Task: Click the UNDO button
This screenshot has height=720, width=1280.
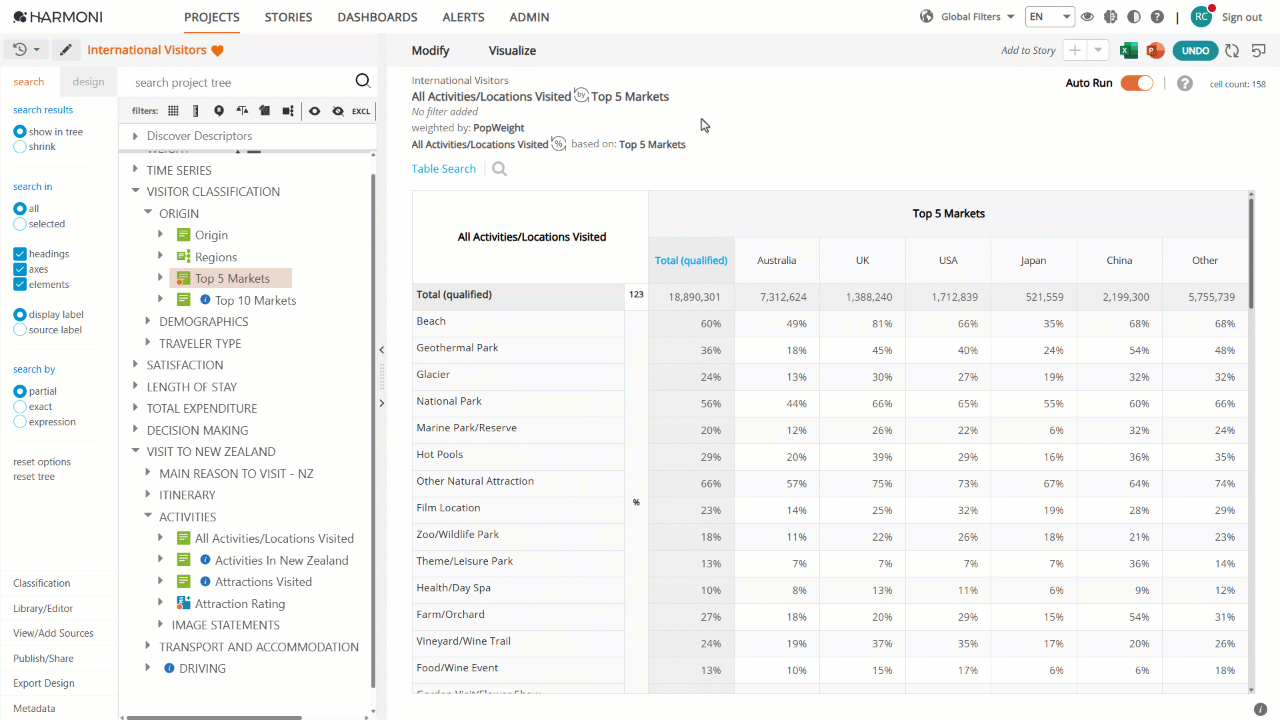Action: click(x=1195, y=50)
